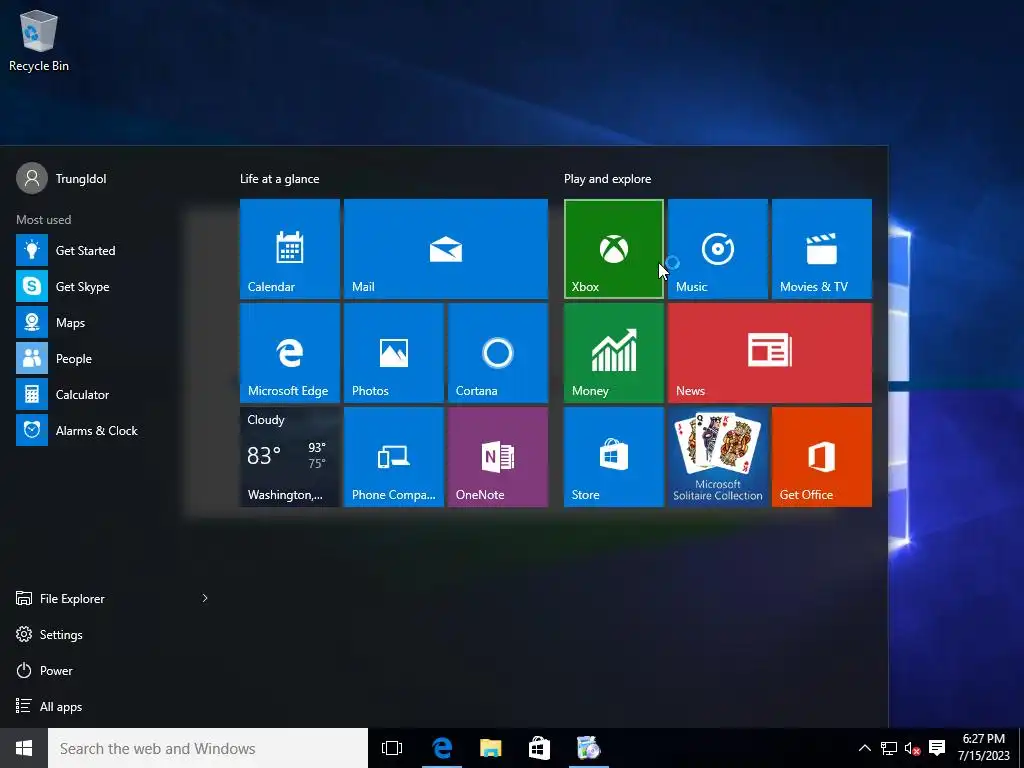The height and width of the screenshot is (768, 1024).
Task: Open the Movies & TV tile
Action: [x=822, y=249]
